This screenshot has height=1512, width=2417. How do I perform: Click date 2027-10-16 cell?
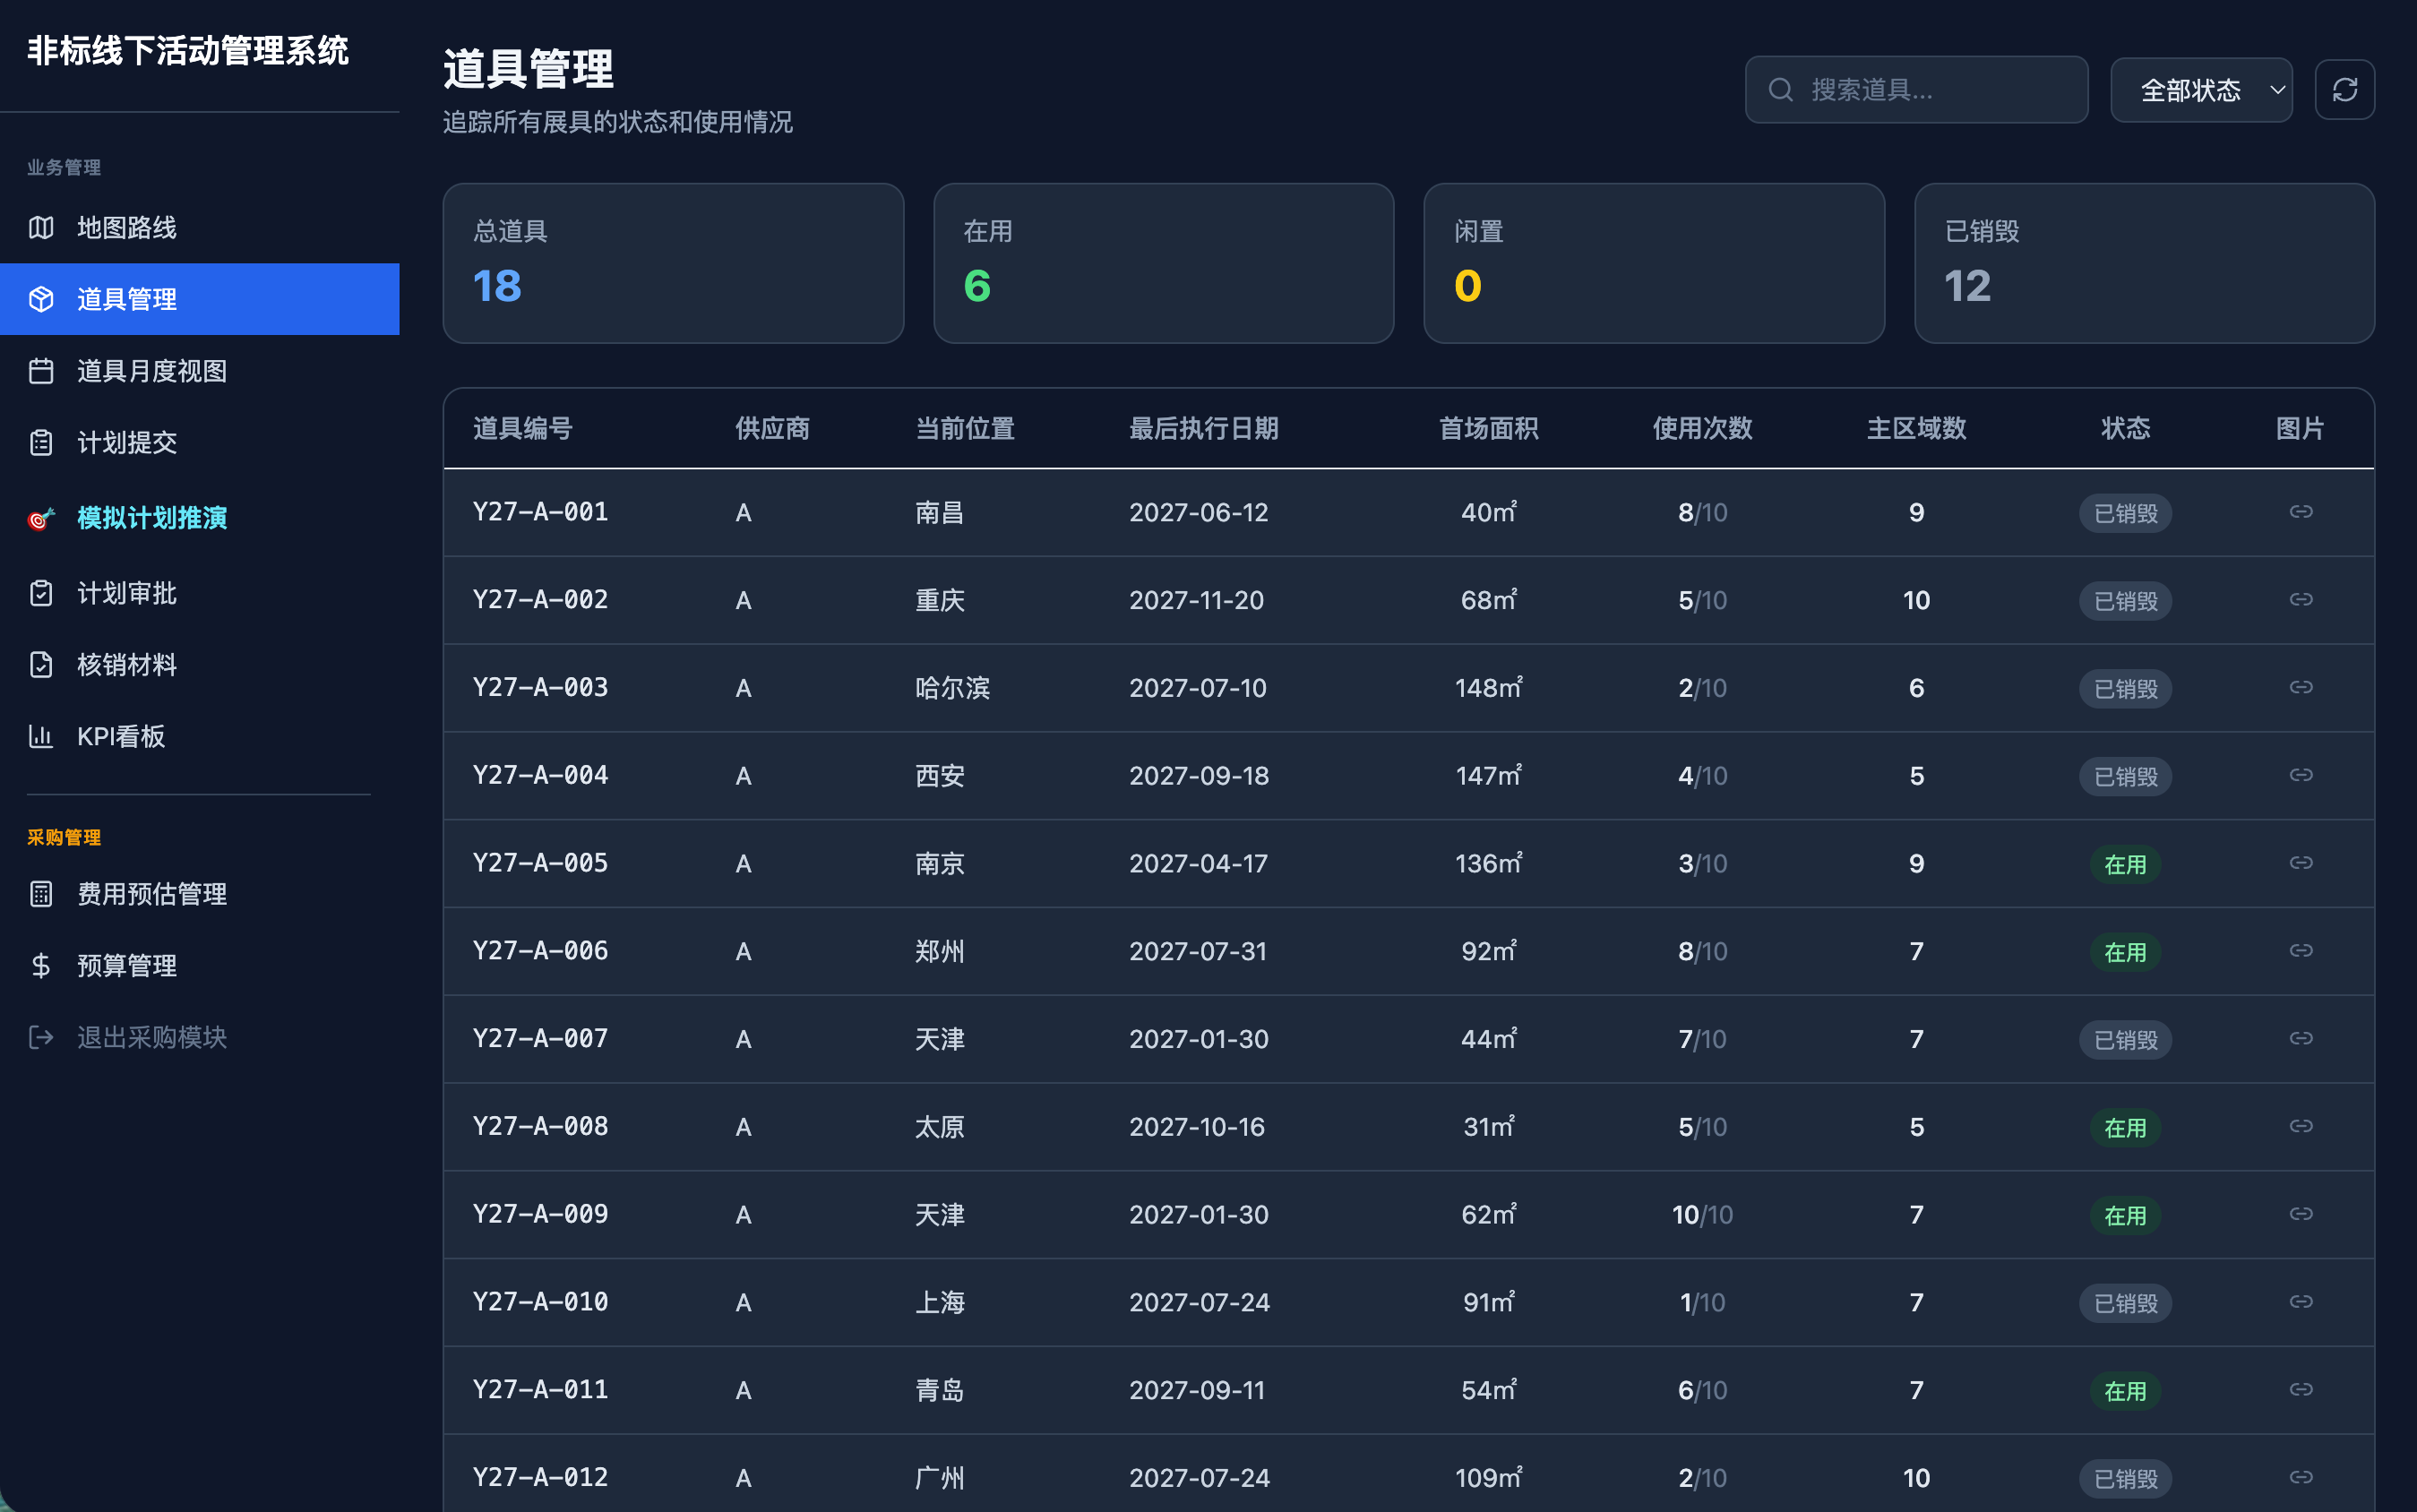tap(1197, 1127)
